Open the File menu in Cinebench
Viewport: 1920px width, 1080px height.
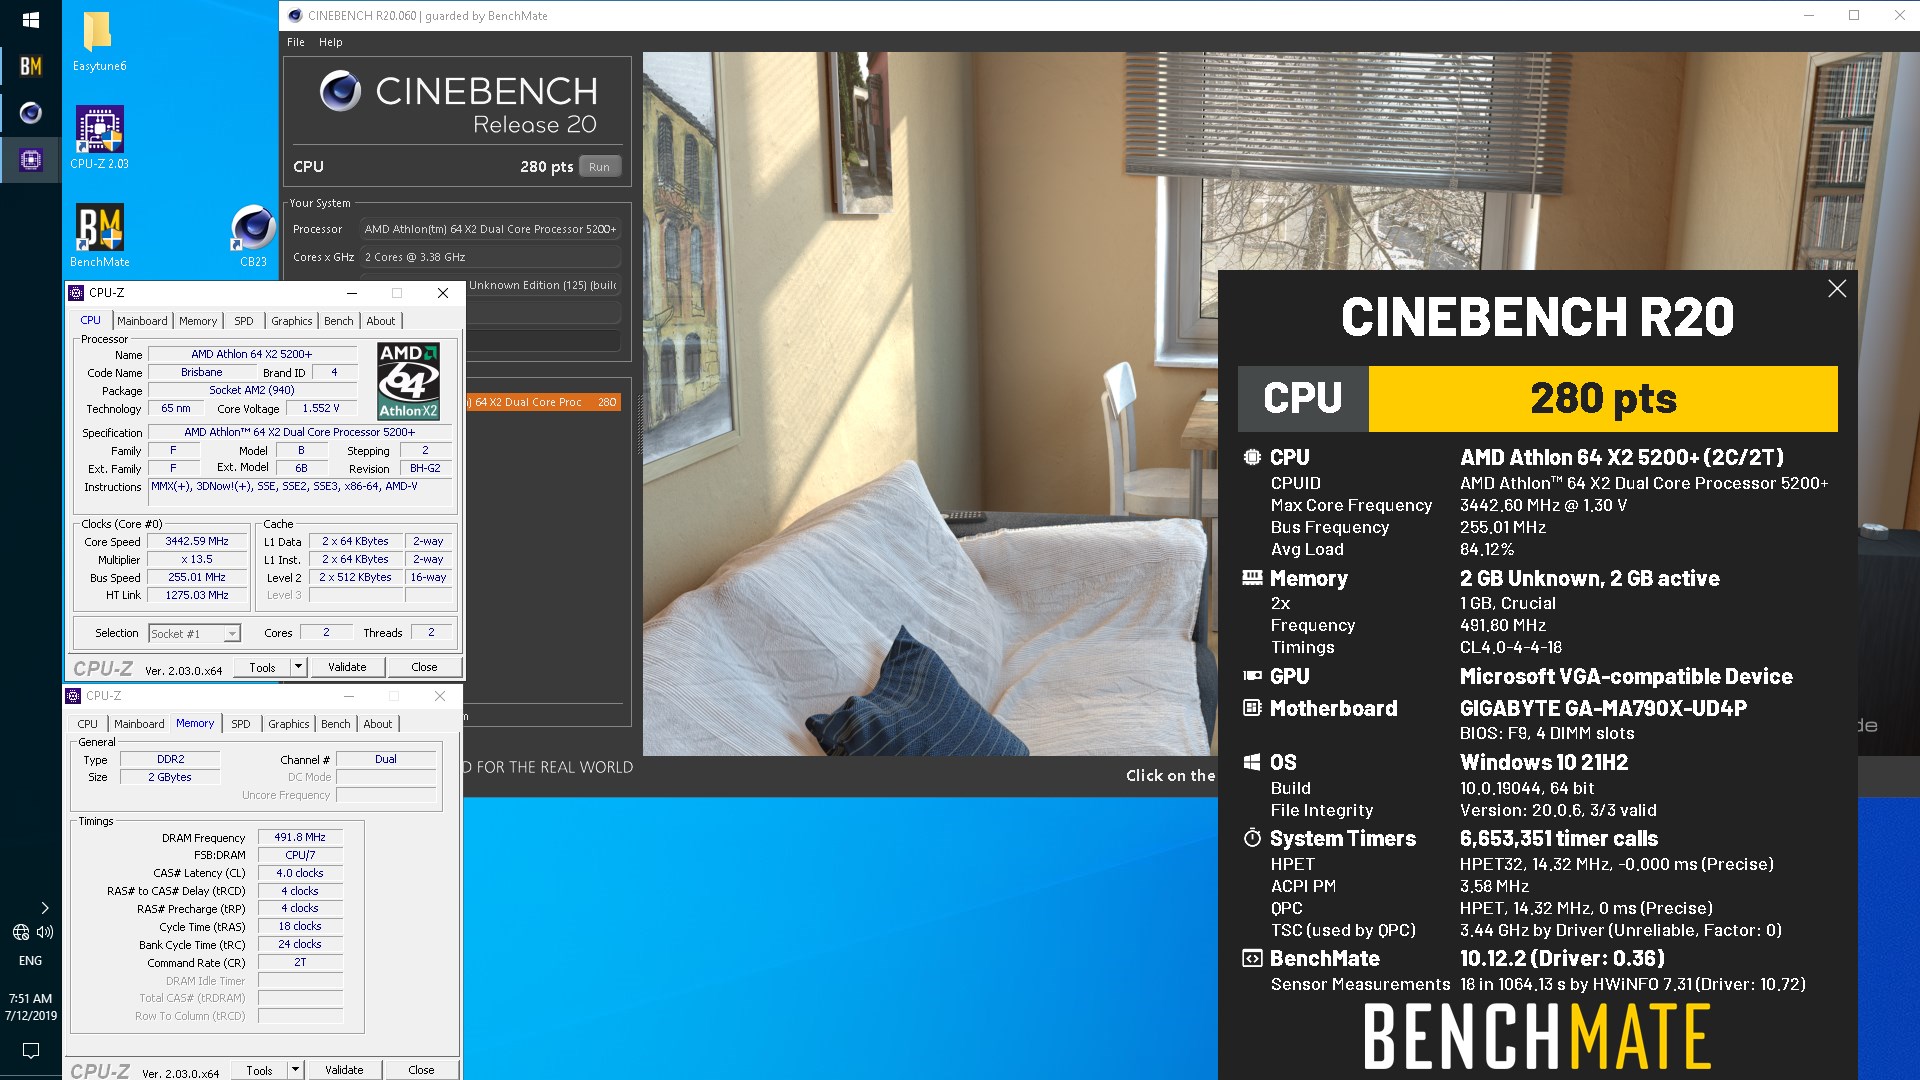[x=296, y=42]
